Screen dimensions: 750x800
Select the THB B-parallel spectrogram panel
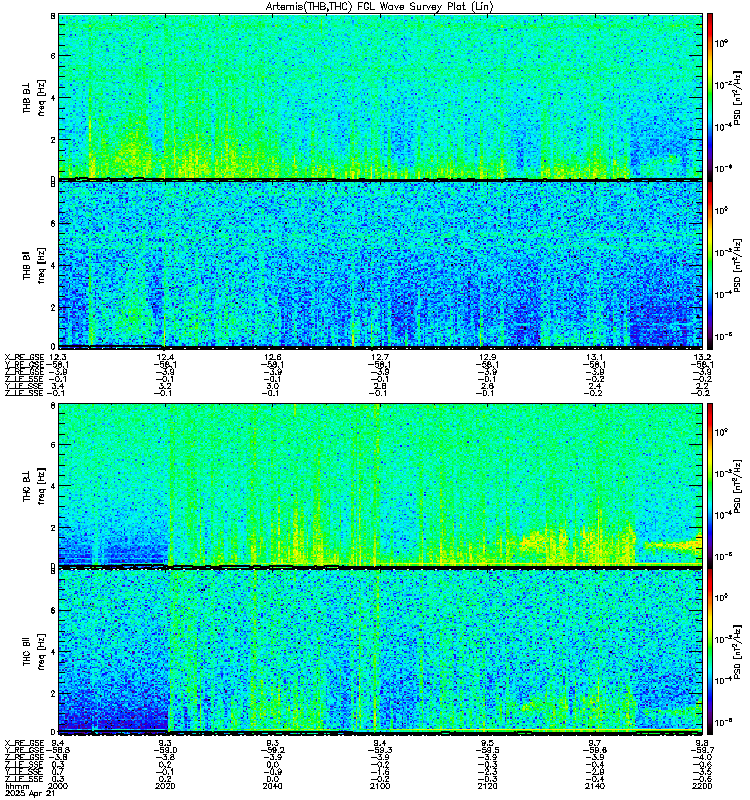coord(380,264)
